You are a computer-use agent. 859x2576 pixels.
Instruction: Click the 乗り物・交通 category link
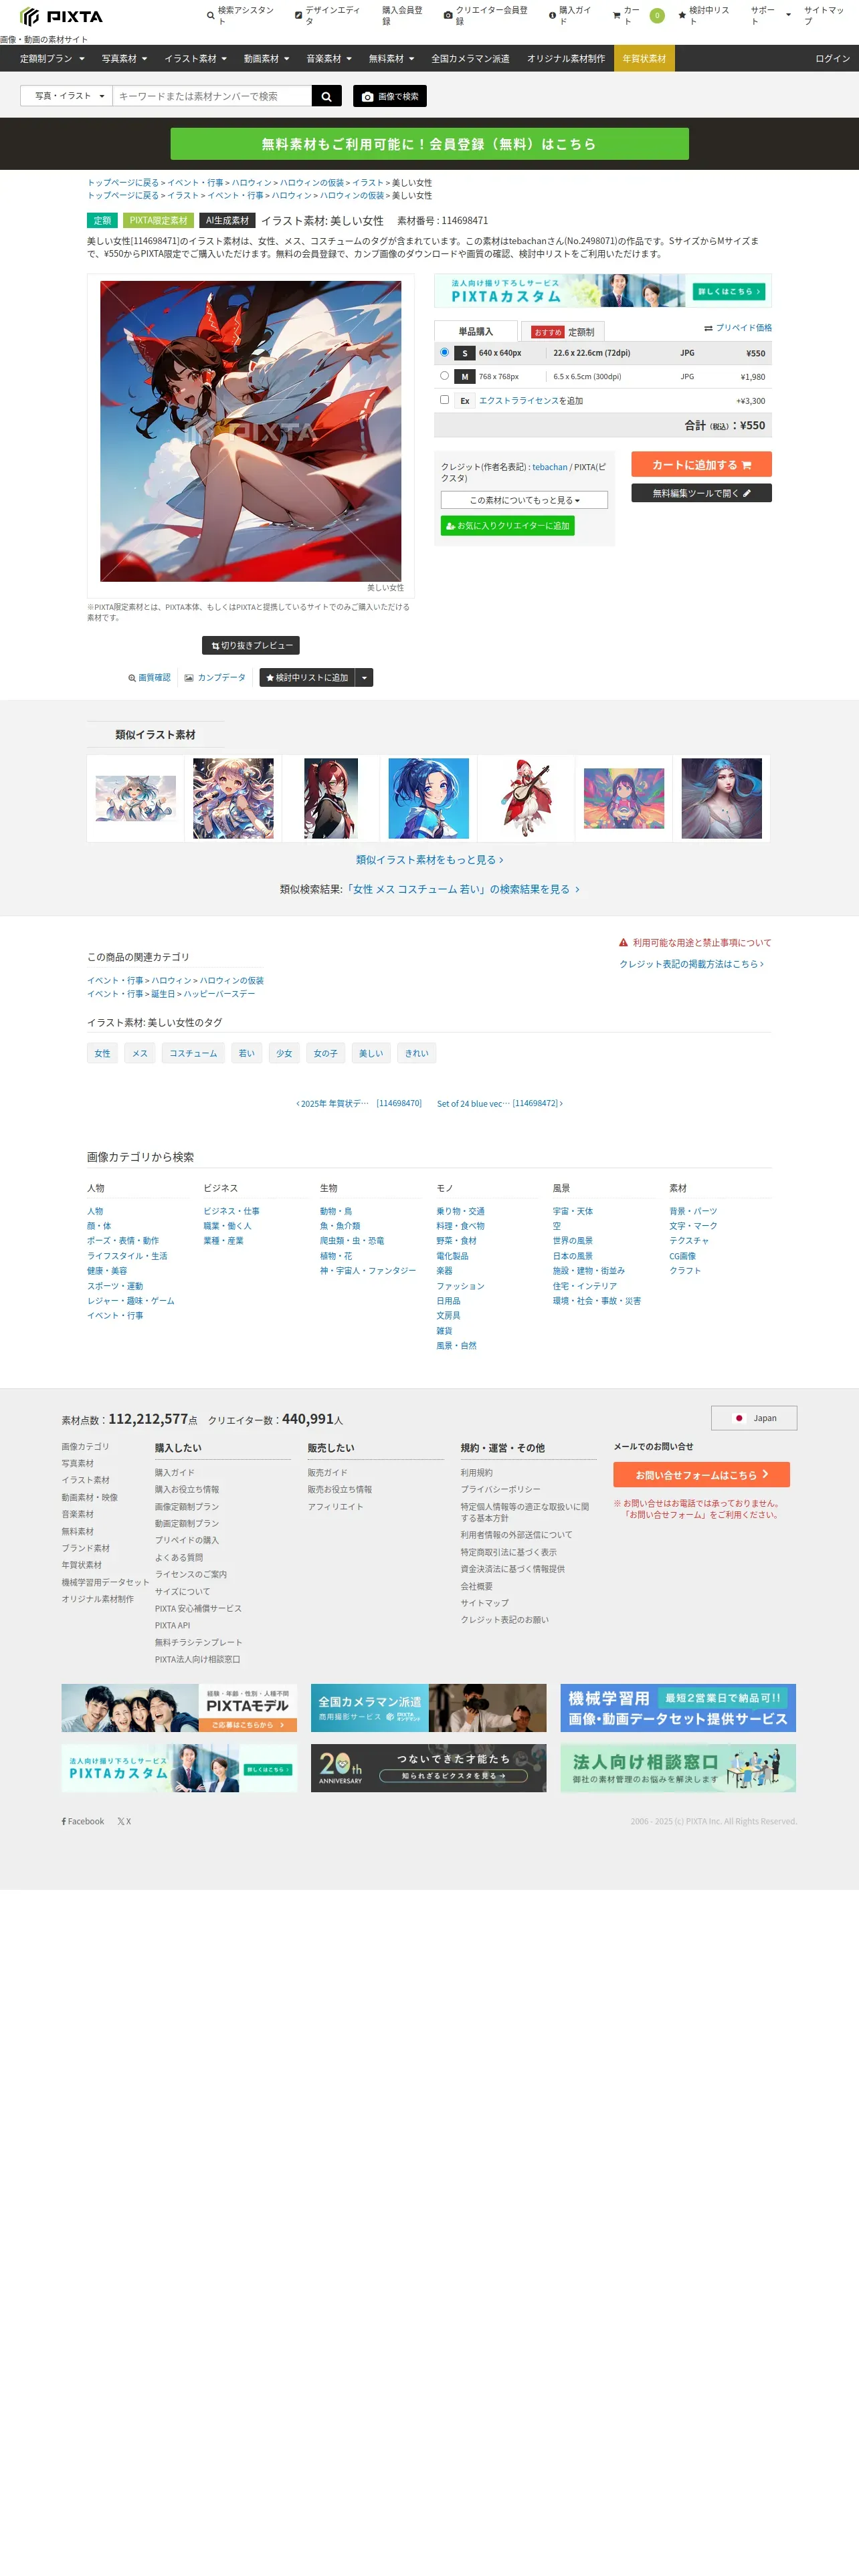pyautogui.click(x=460, y=1210)
